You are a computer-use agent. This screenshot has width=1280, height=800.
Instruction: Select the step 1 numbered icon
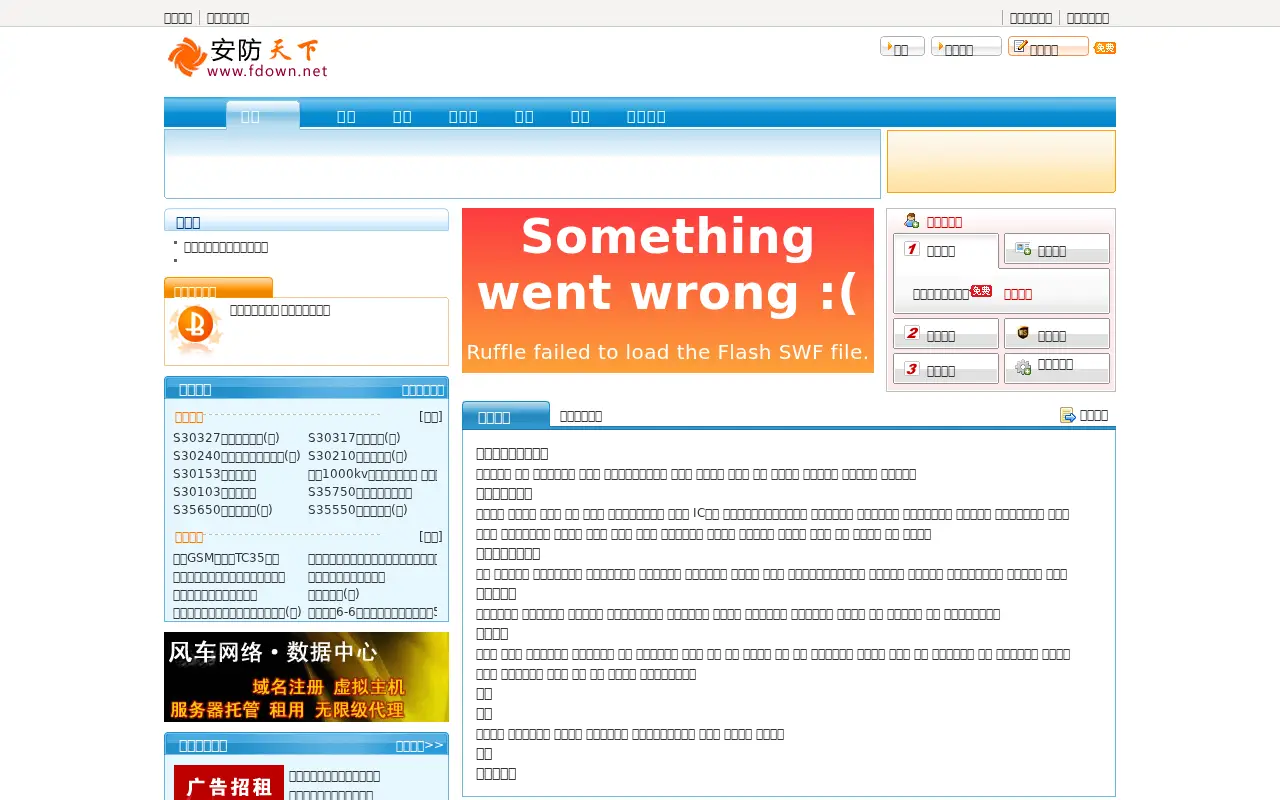(x=912, y=249)
